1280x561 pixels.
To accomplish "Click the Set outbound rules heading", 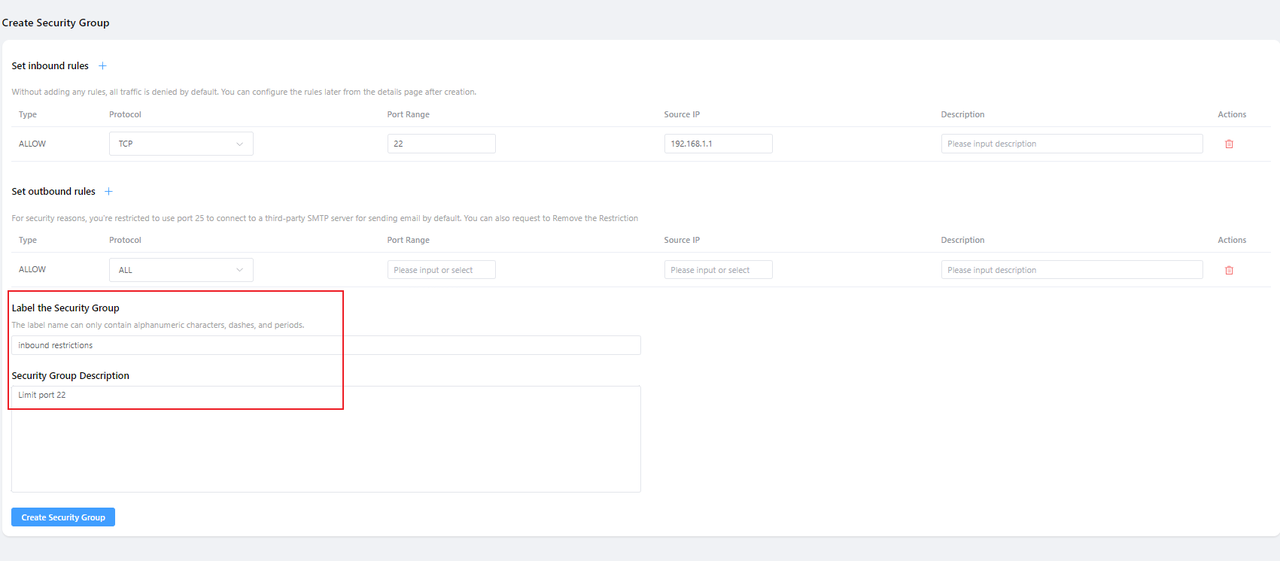I will [x=54, y=191].
